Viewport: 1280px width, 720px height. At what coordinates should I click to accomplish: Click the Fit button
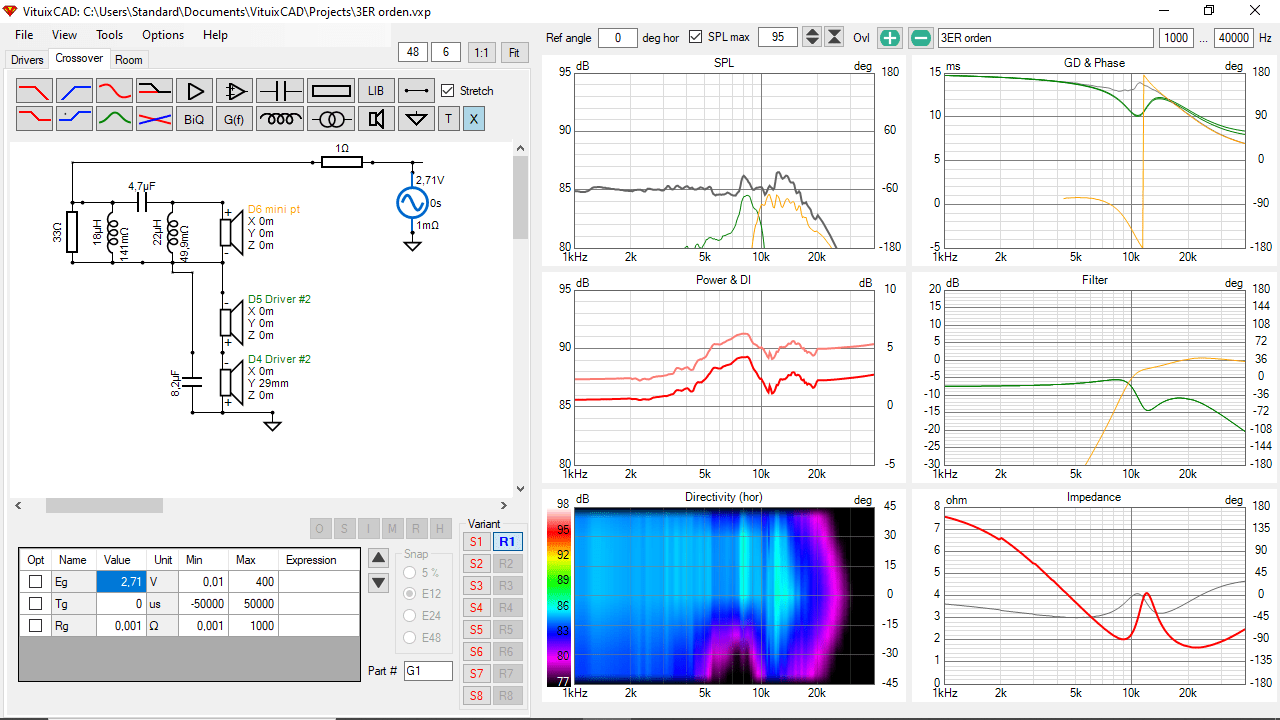click(x=514, y=52)
